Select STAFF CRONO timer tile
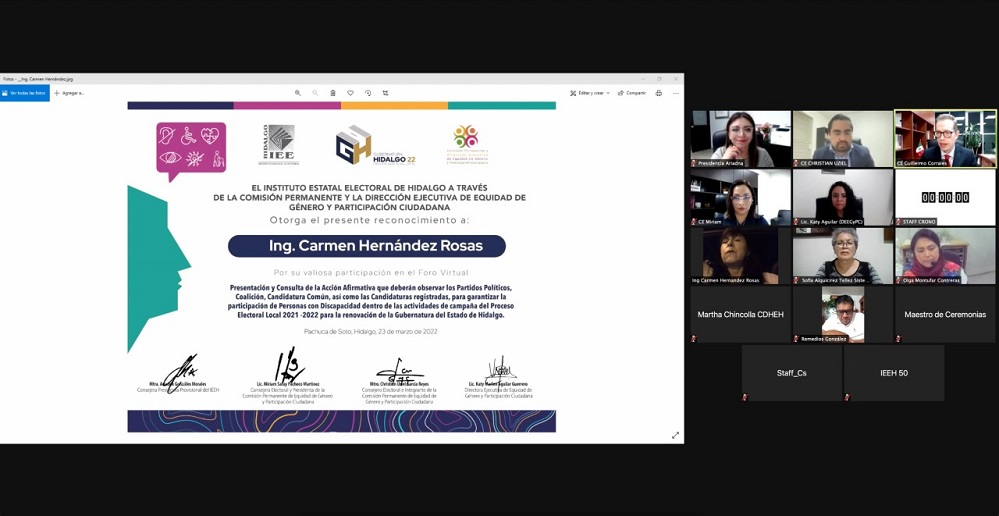Screen dimensions: 999x516 (x=945, y=197)
